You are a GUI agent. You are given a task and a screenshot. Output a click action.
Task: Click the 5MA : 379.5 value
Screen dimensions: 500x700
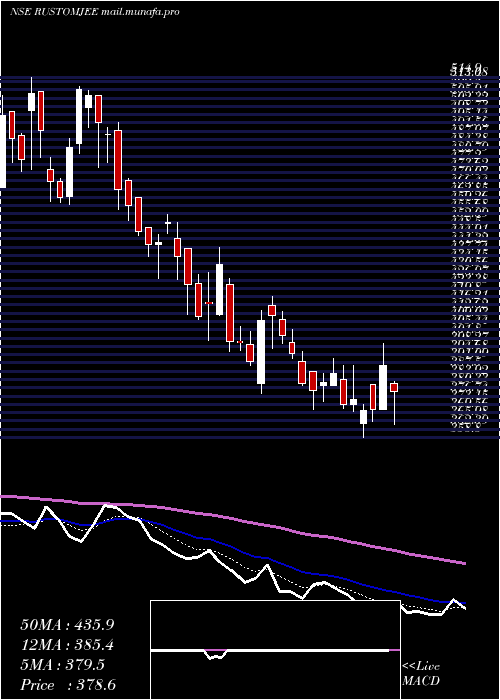point(62,665)
